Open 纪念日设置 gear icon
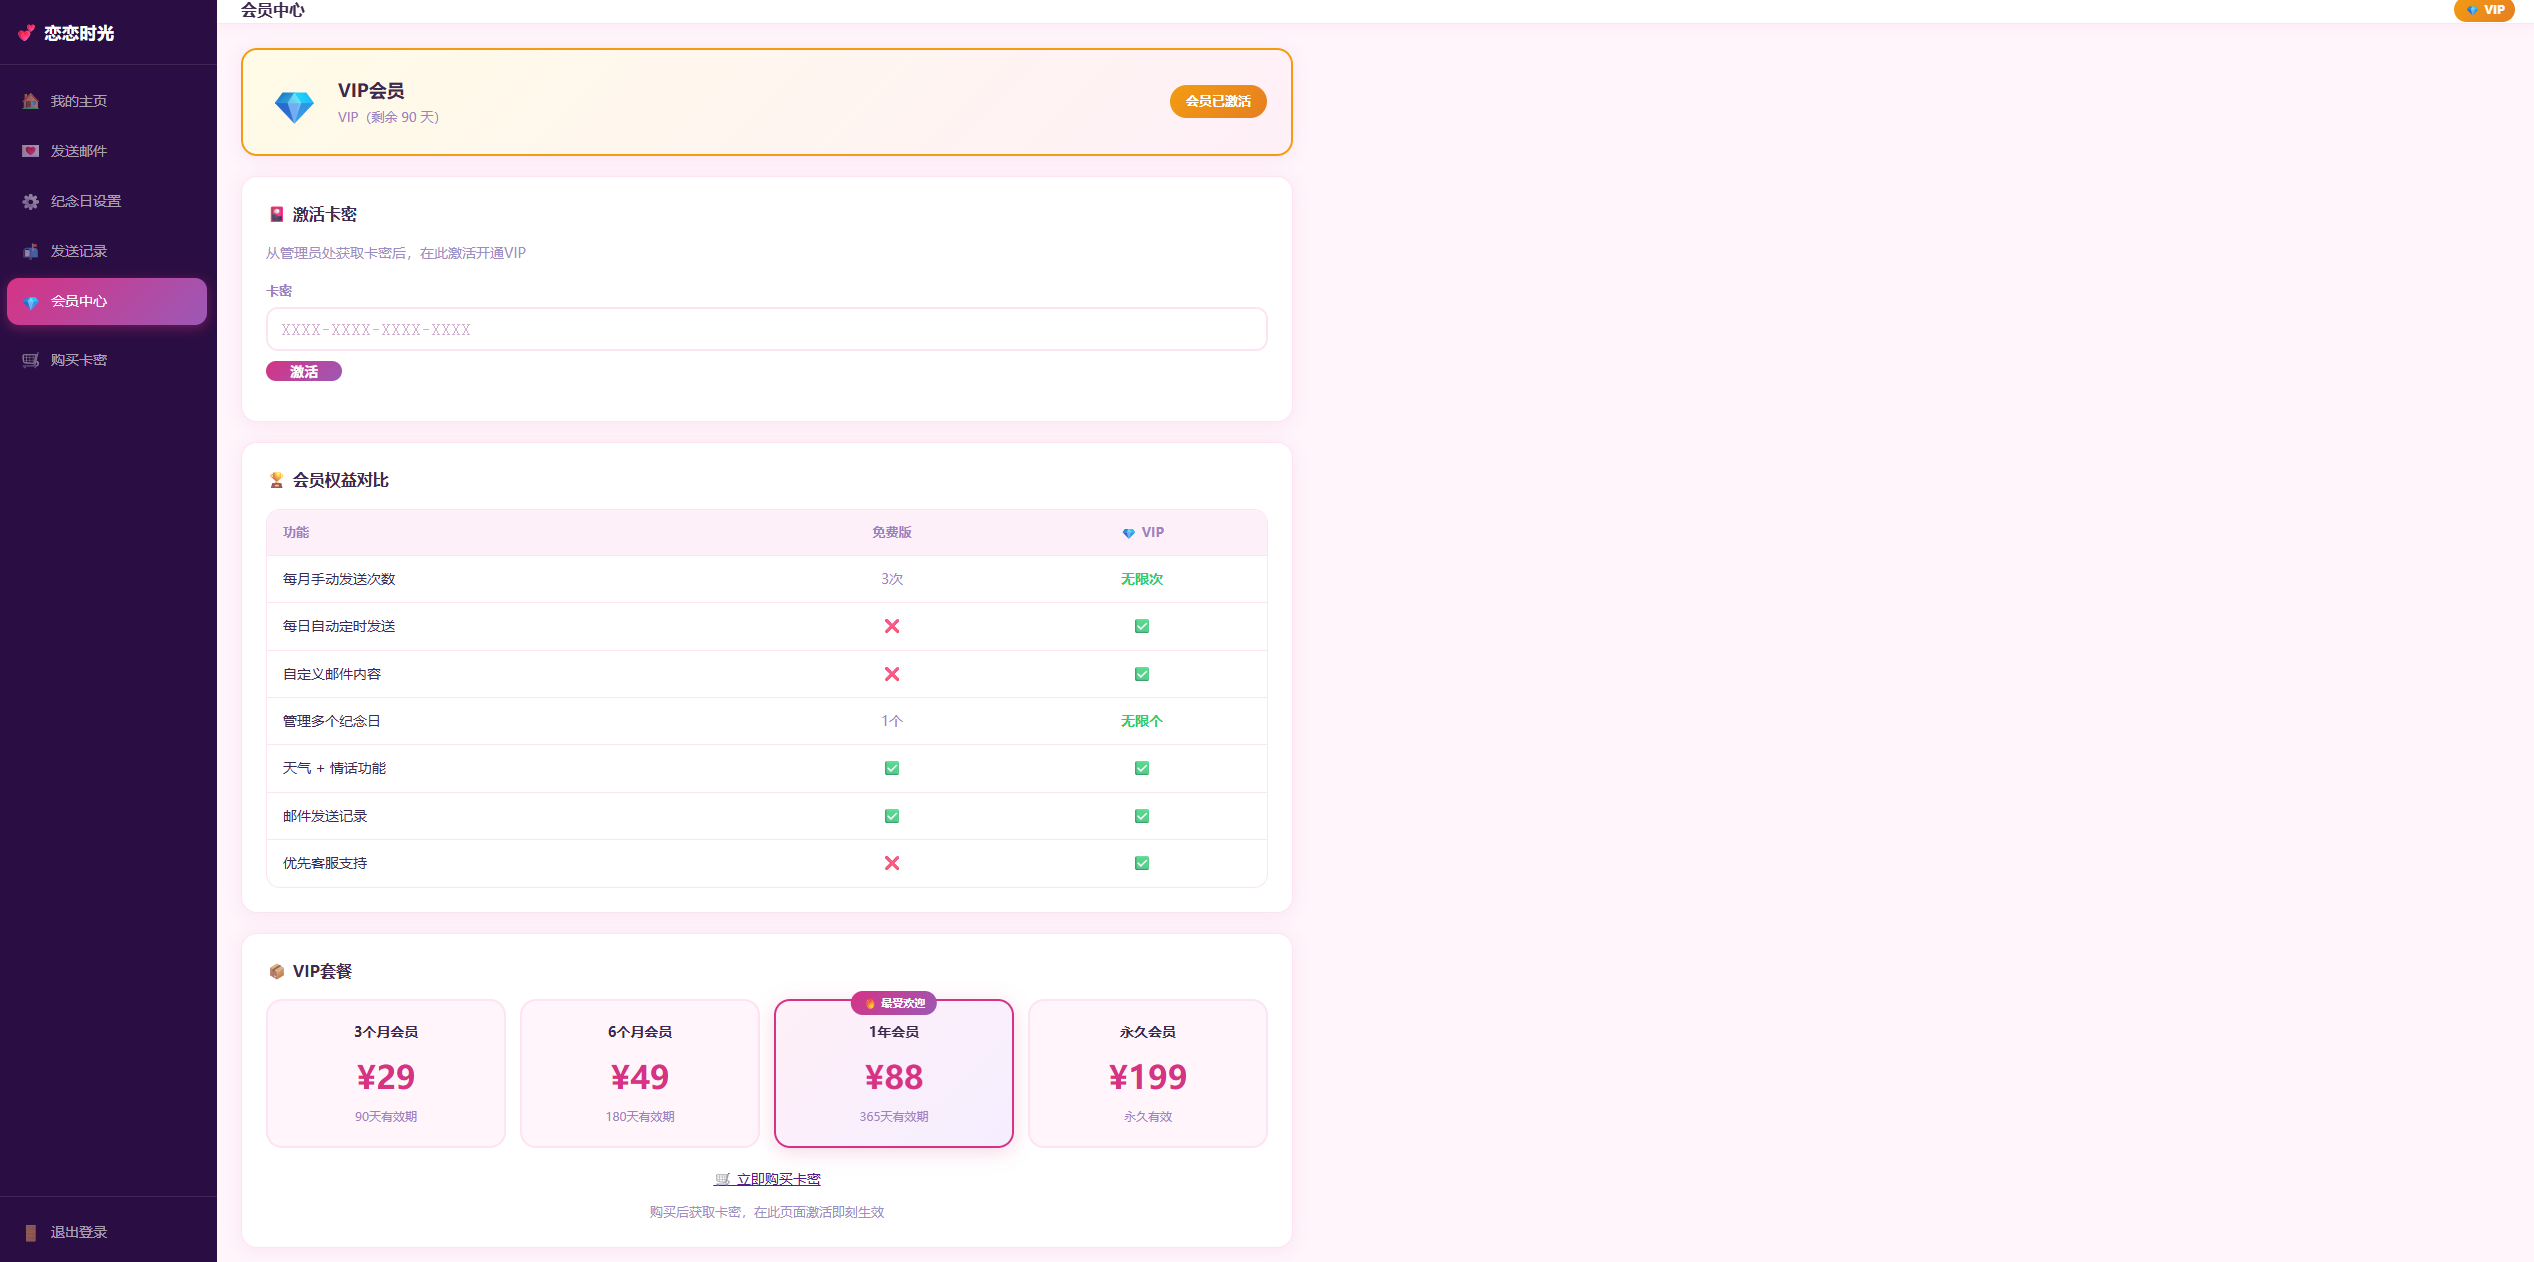The height and width of the screenshot is (1262, 2534). click(x=31, y=201)
